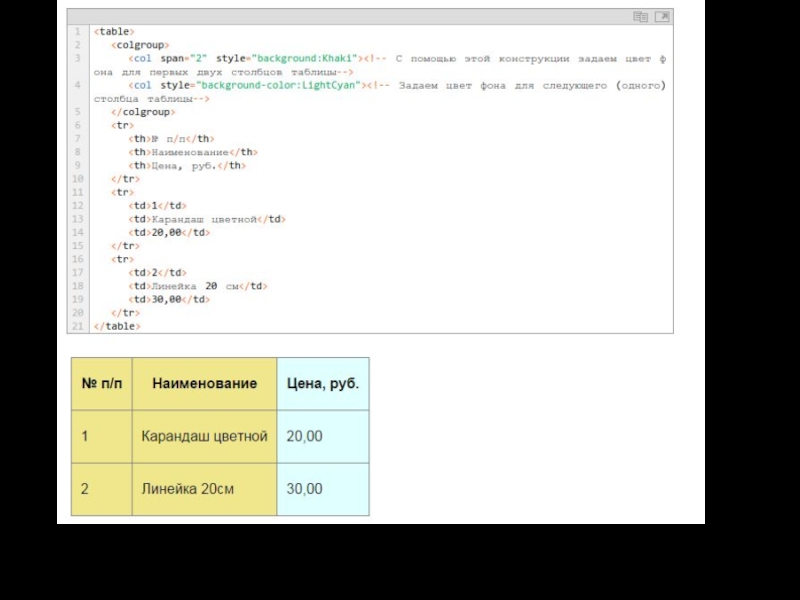Screen dimensions: 800x600
Task: Click the closing </colgroup> tag in the code
Action: [143, 112]
